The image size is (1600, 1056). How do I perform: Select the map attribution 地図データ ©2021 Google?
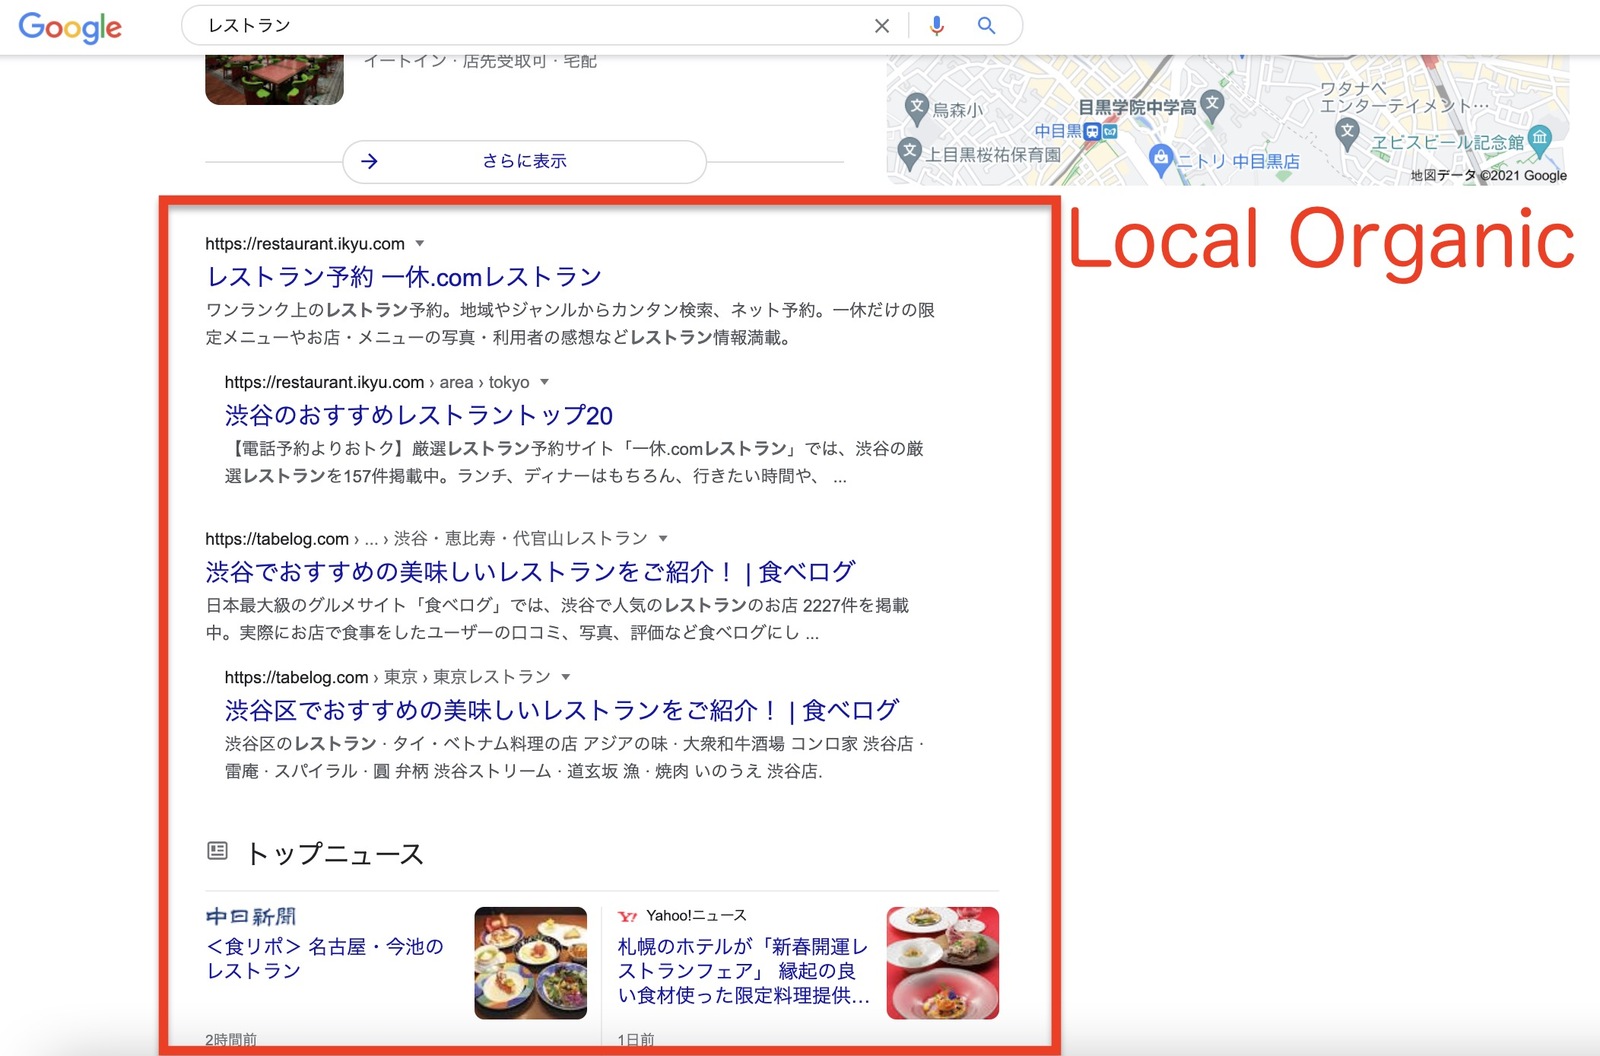(x=1488, y=175)
